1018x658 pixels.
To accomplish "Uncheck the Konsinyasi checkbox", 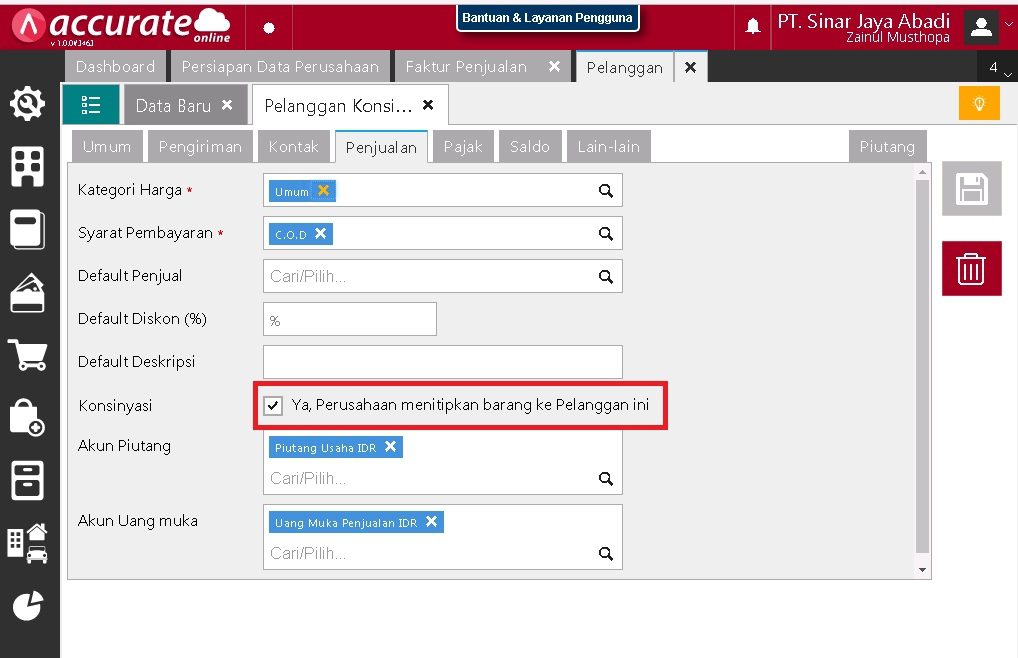I will tap(273, 405).
